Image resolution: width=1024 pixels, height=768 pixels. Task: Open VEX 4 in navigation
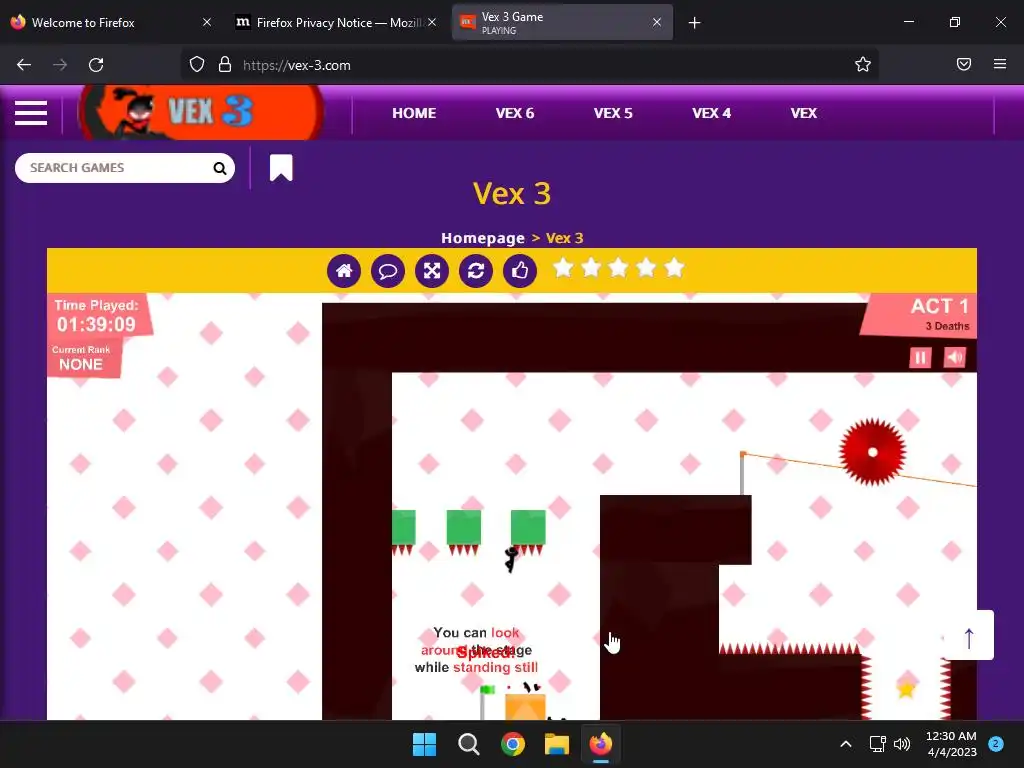[x=711, y=113]
